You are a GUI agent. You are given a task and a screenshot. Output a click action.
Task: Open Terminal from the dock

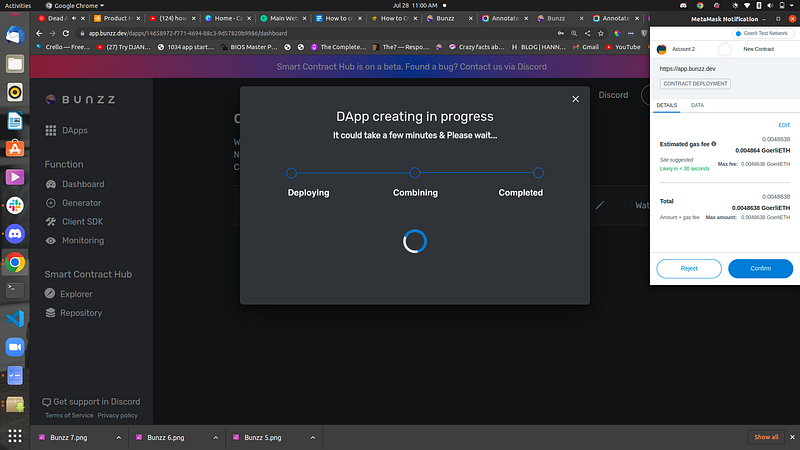[x=15, y=290]
